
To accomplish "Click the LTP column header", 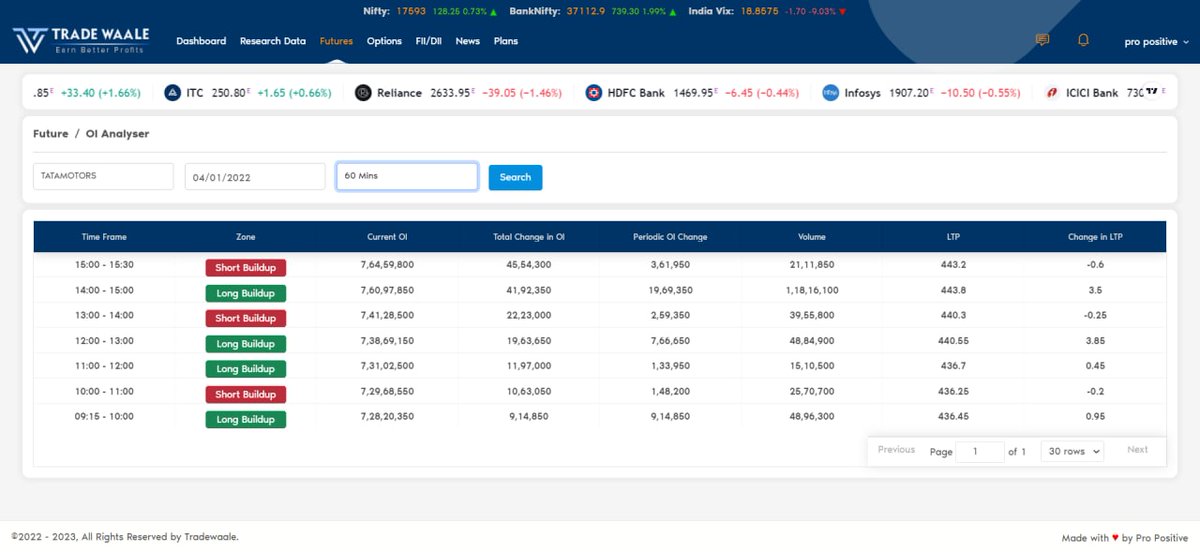I will pos(953,237).
